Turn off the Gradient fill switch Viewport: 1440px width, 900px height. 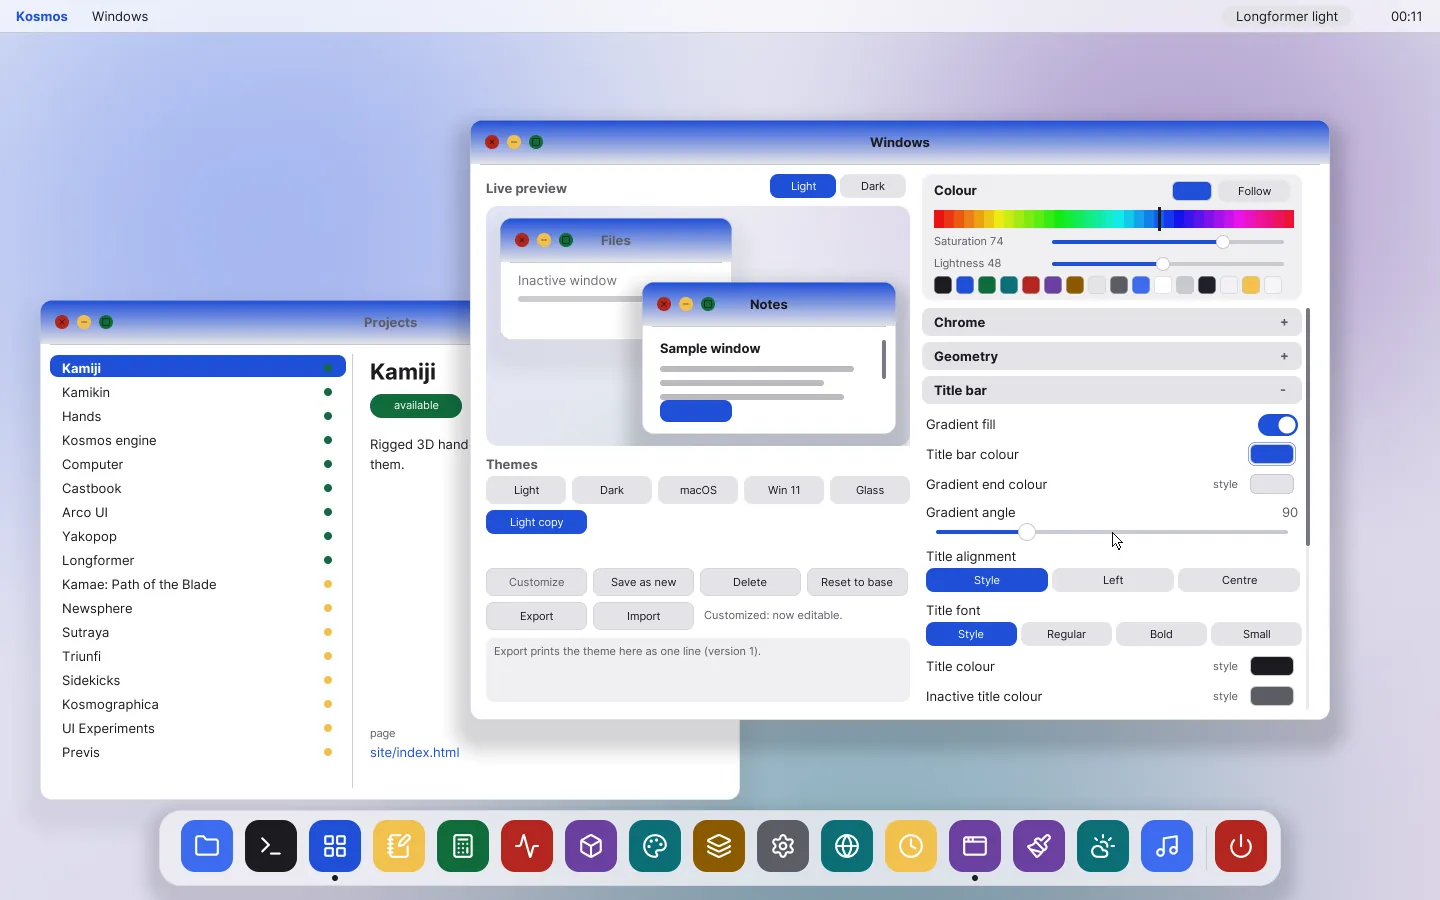1277,425
